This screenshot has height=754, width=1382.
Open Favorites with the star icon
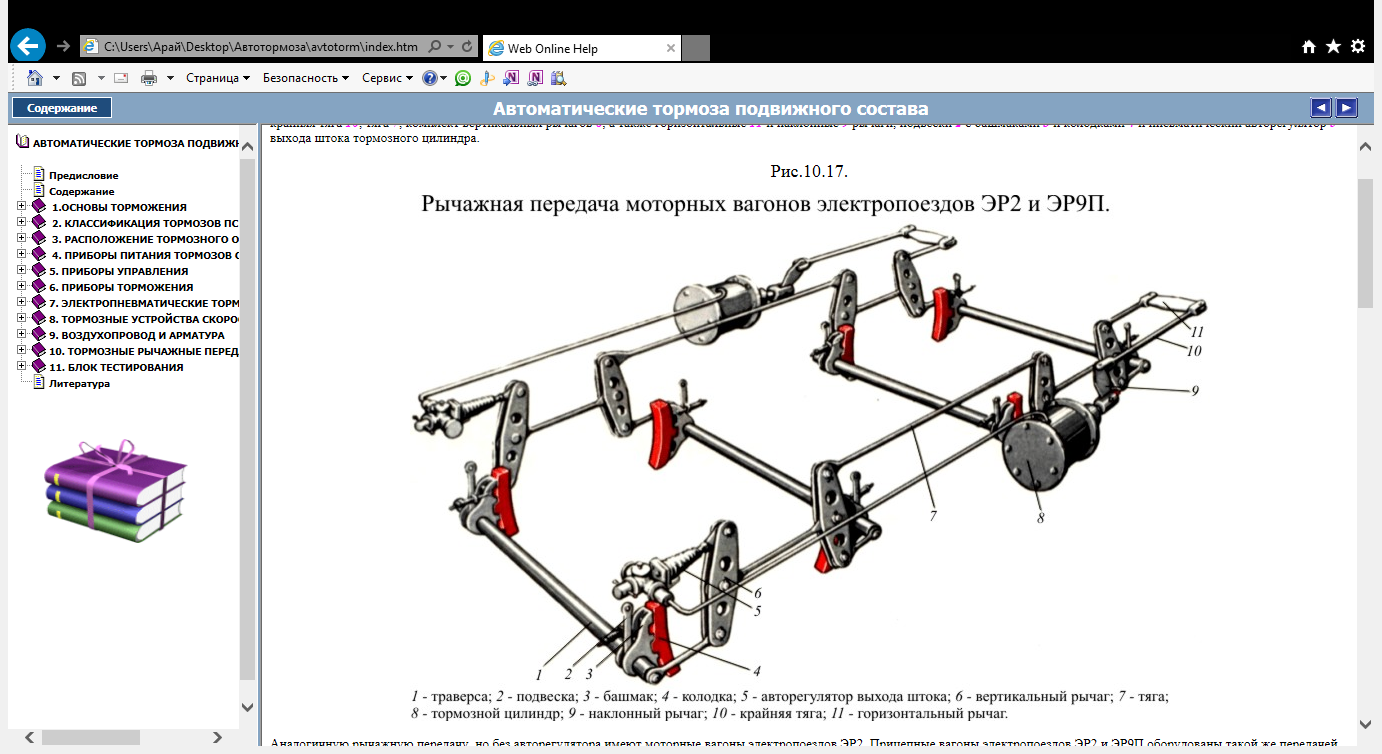pyautogui.click(x=1333, y=47)
